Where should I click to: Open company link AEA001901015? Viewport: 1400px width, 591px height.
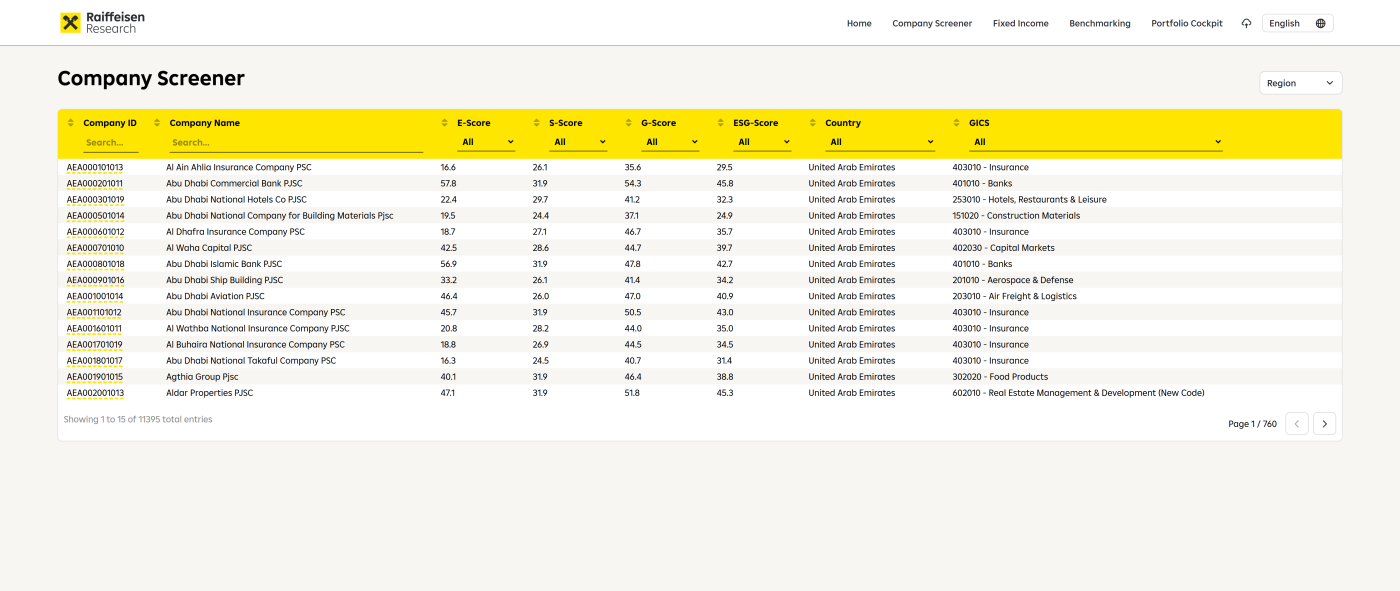95,377
